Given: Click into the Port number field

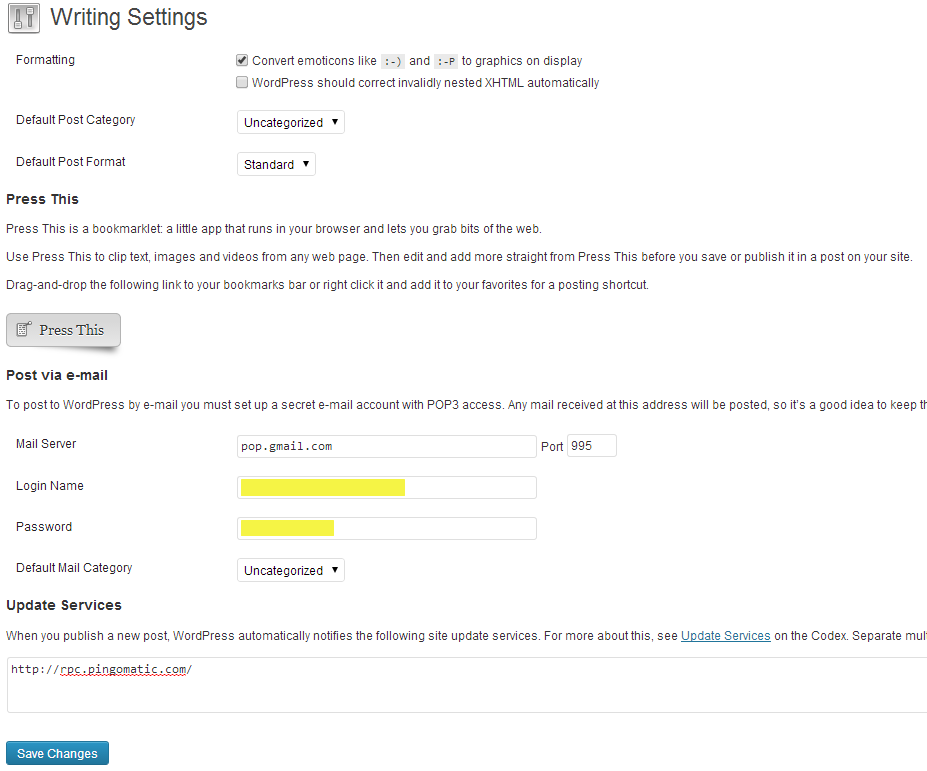Looking at the screenshot, I should coord(592,446).
